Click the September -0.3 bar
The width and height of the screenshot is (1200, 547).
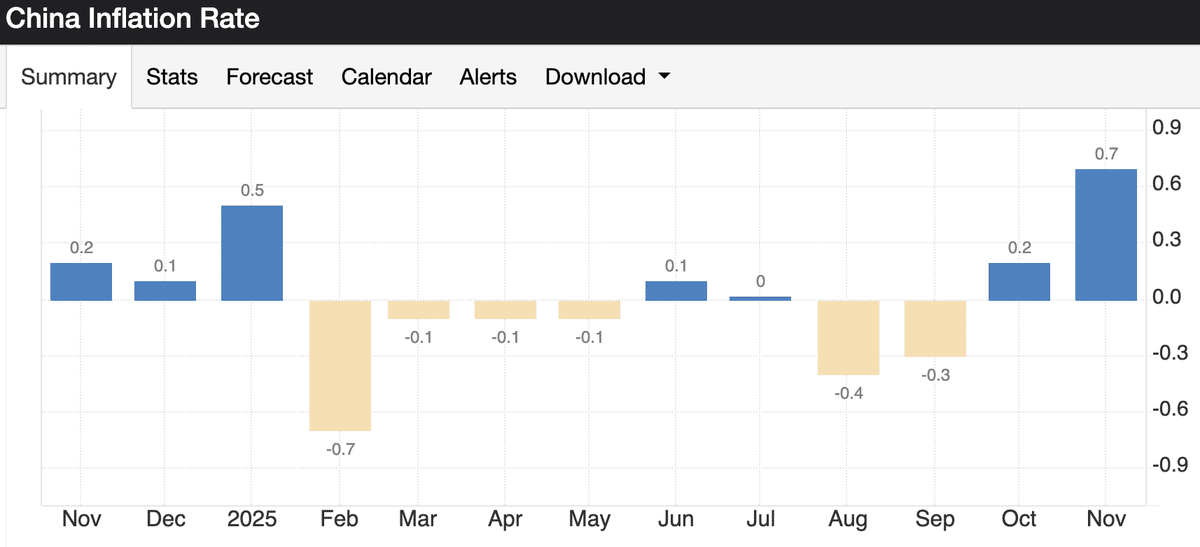pos(935,328)
